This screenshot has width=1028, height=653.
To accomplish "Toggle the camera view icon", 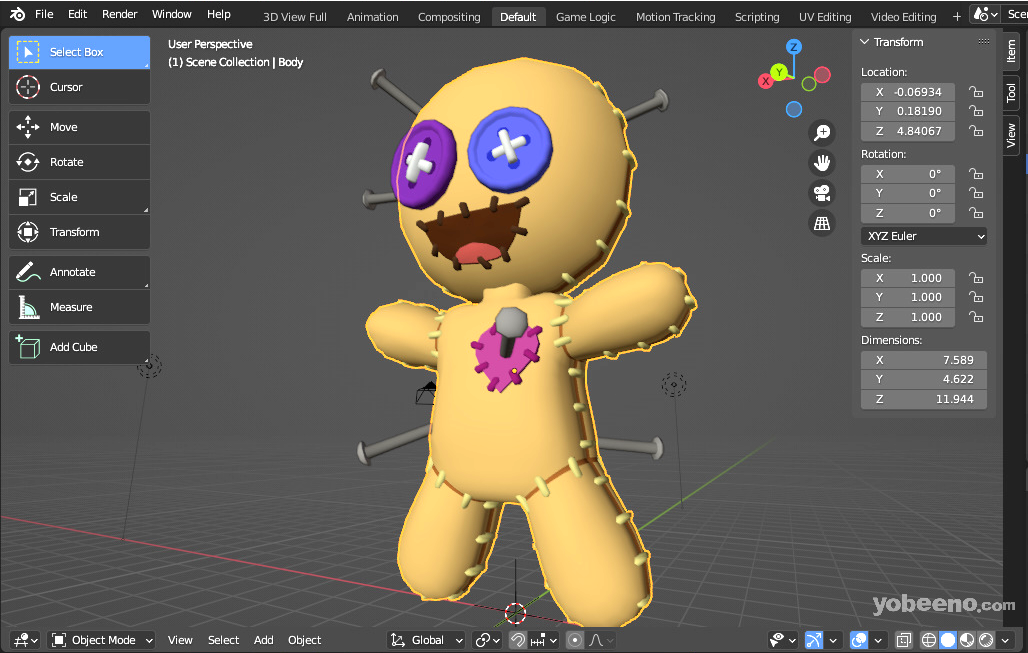I will (x=821, y=193).
